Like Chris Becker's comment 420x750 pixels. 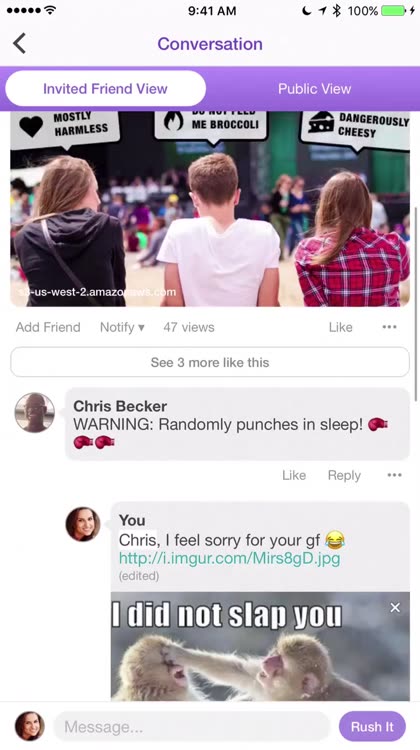294,475
